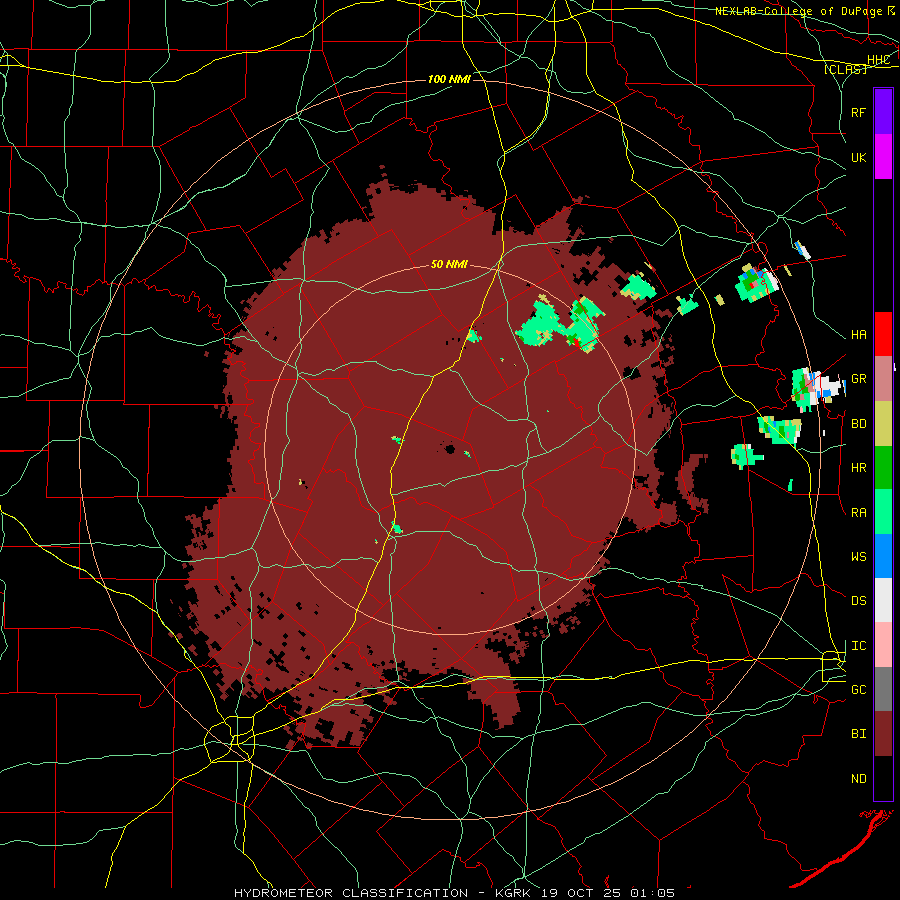Click the 50 NMI range ring label
Screen dimensions: 900x900
(449, 265)
